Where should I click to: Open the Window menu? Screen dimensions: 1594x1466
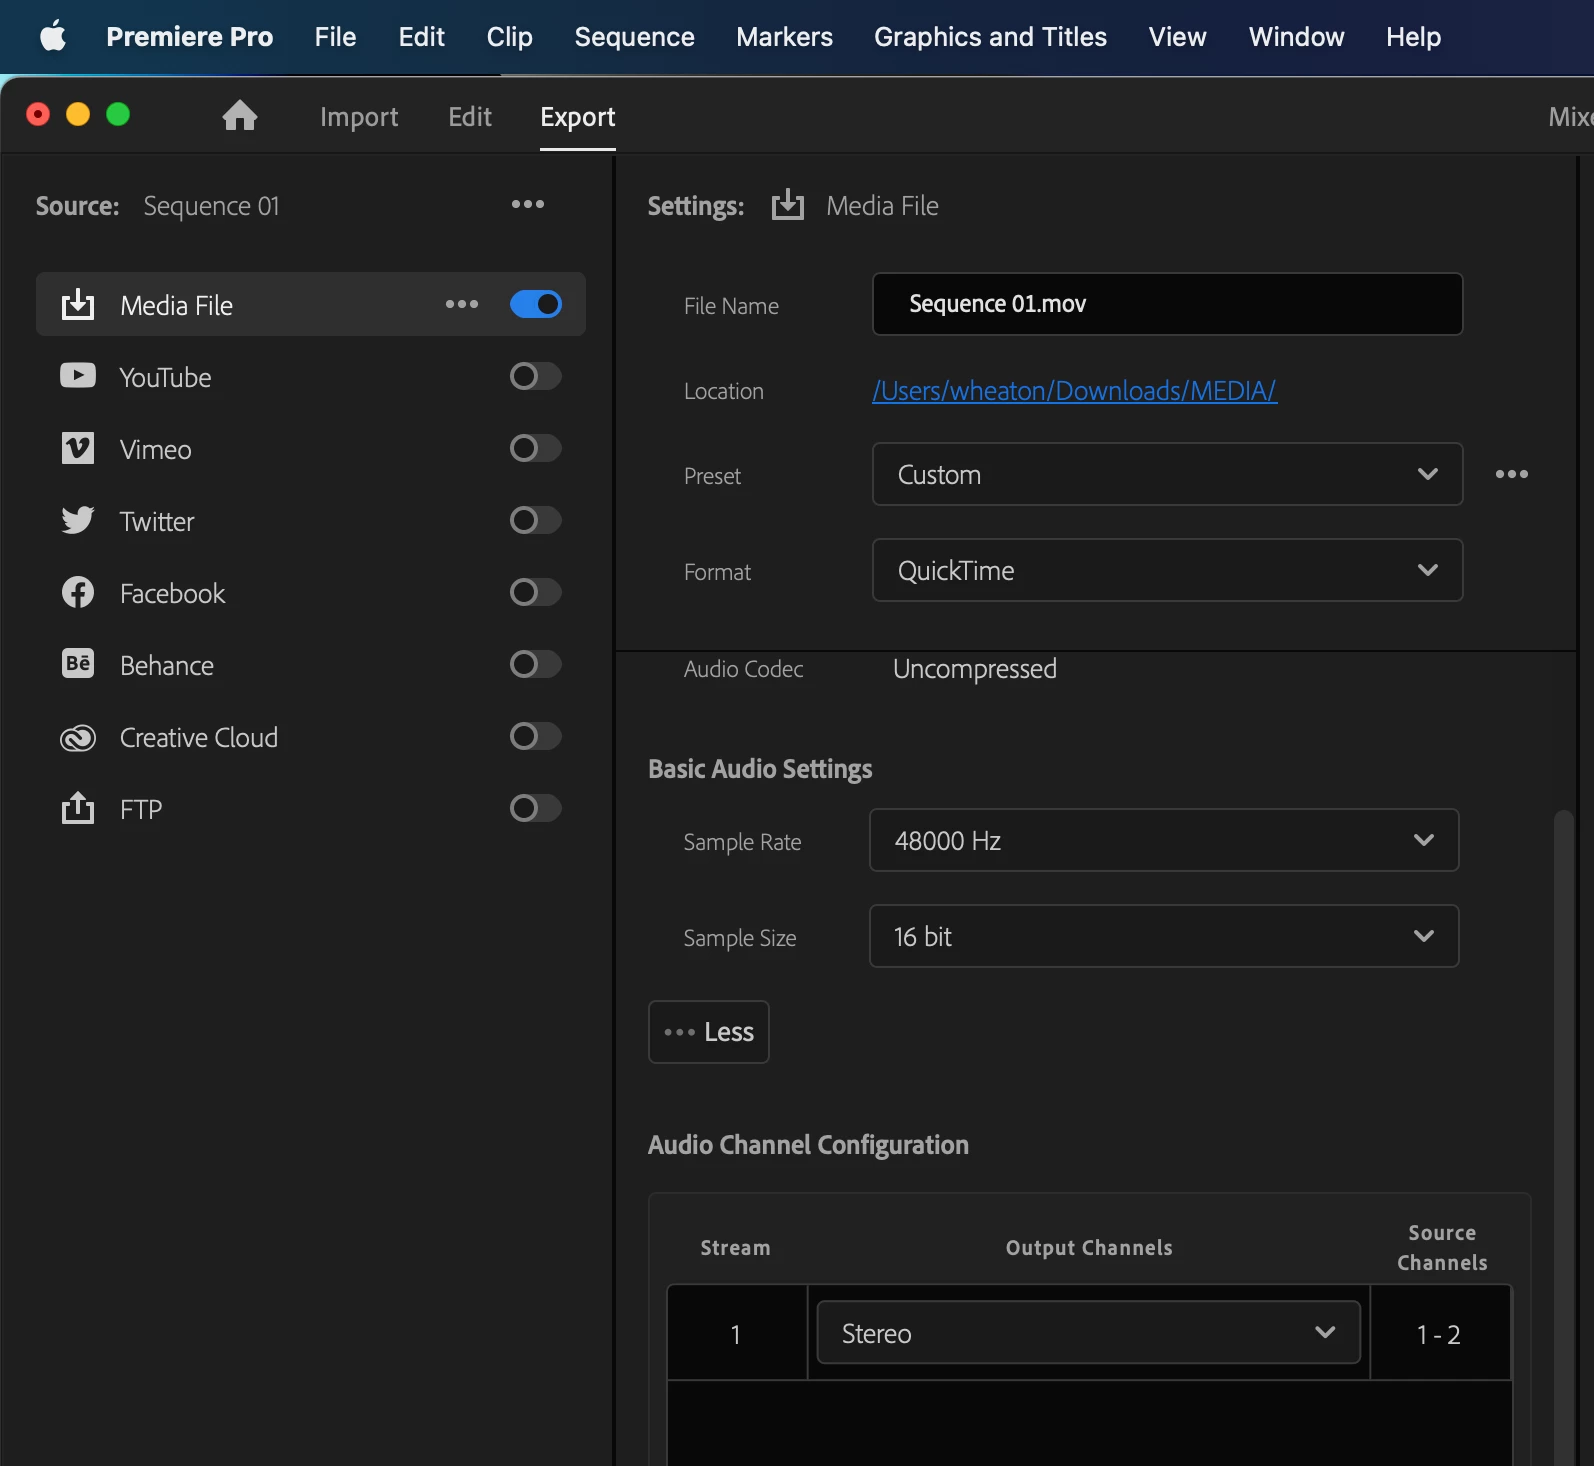click(x=1296, y=37)
